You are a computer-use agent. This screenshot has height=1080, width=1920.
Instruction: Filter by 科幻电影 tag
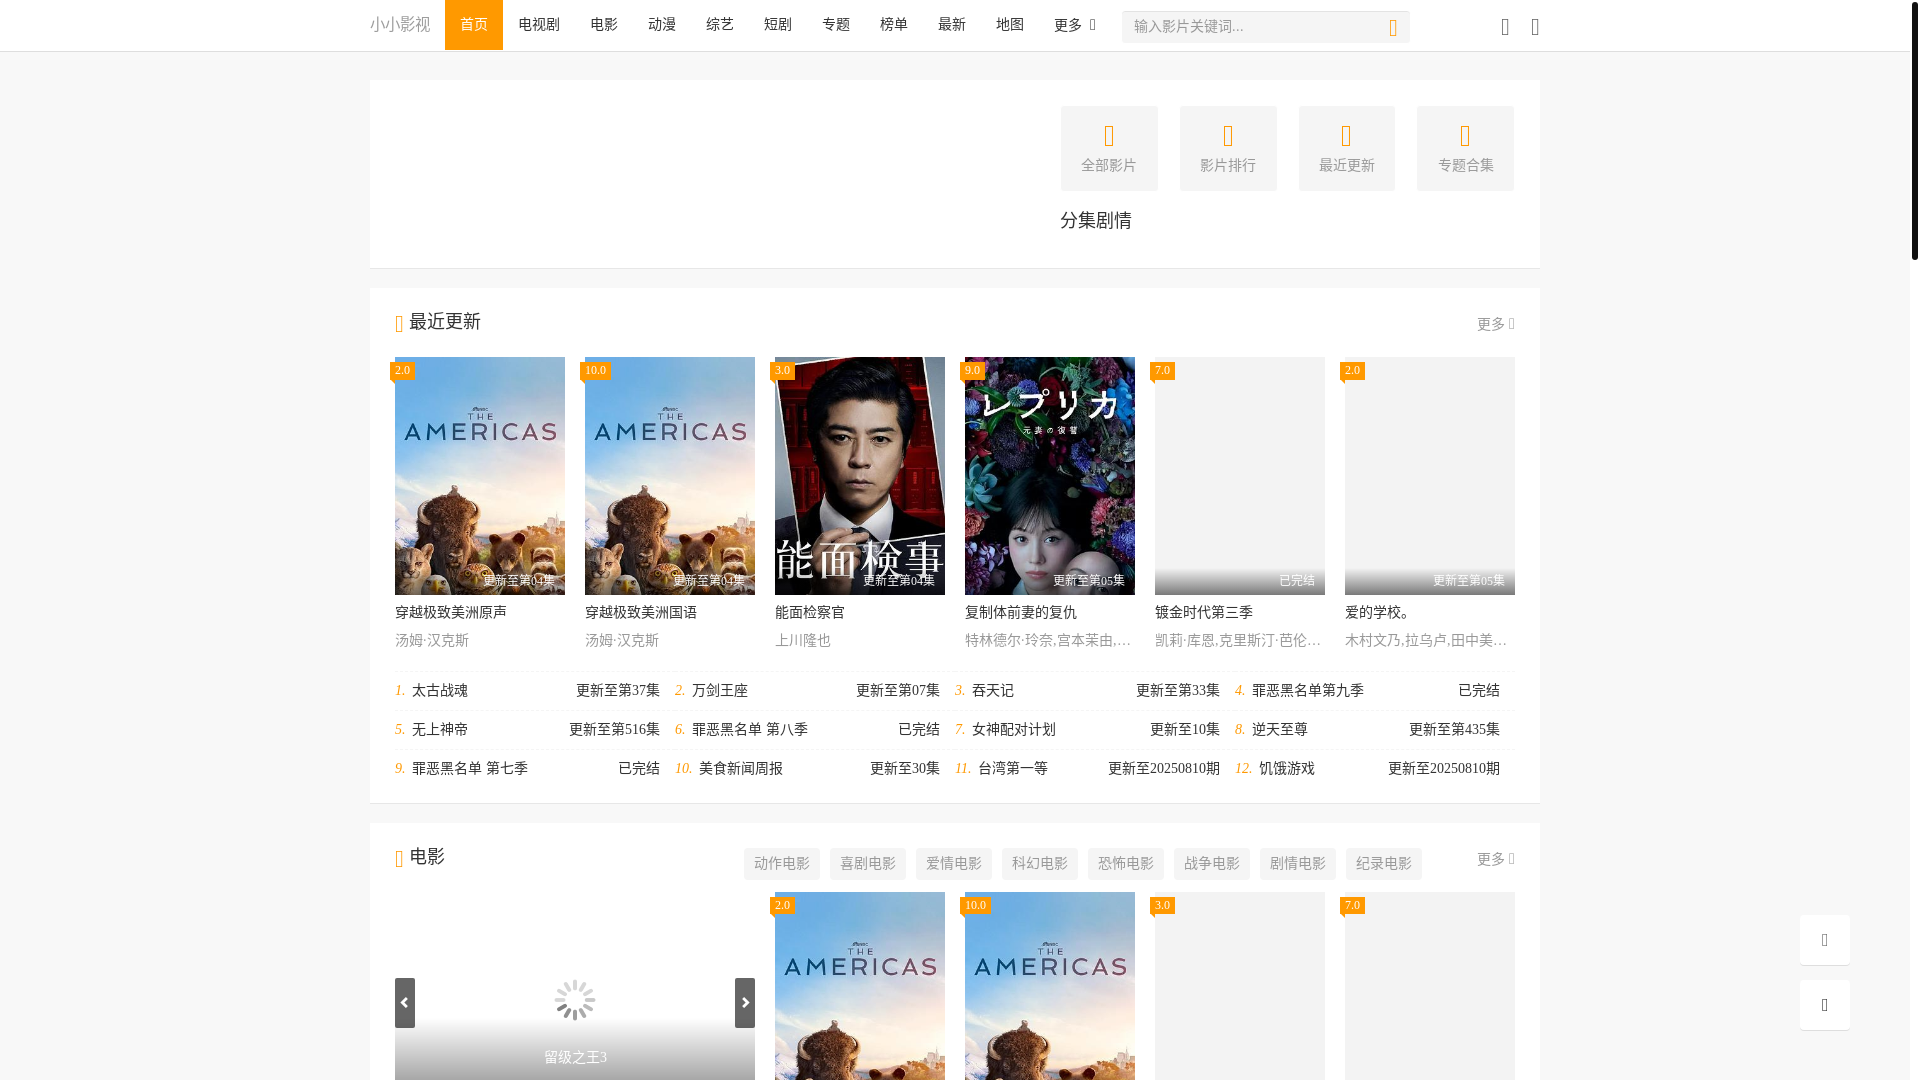point(1040,864)
